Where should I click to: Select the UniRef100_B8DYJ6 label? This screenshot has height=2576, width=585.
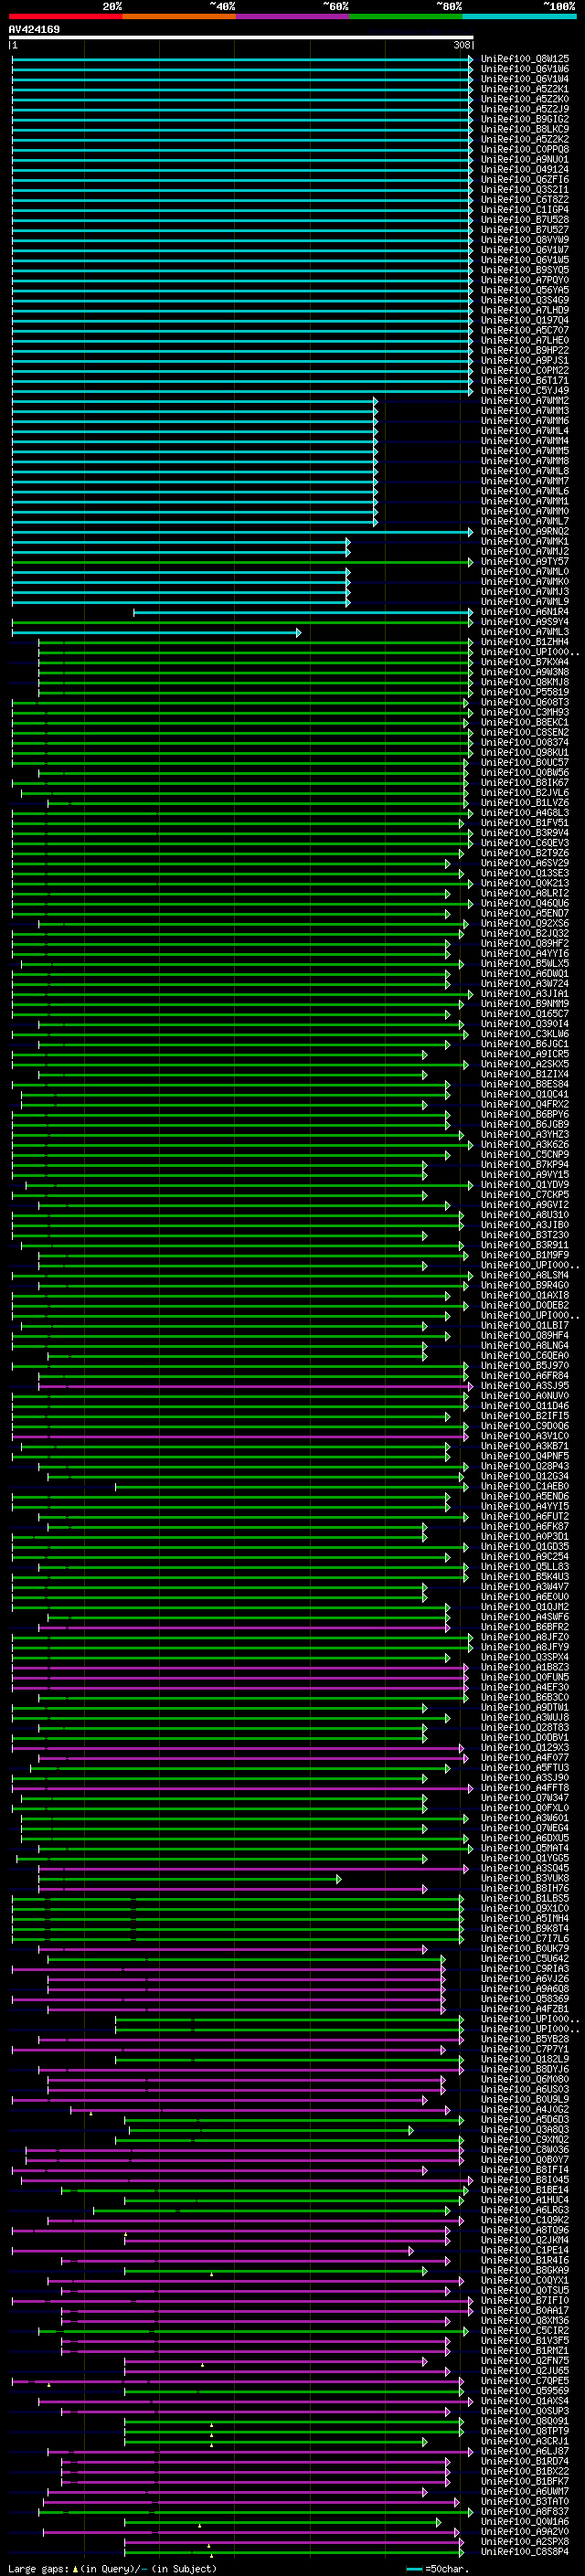coord(525,2068)
